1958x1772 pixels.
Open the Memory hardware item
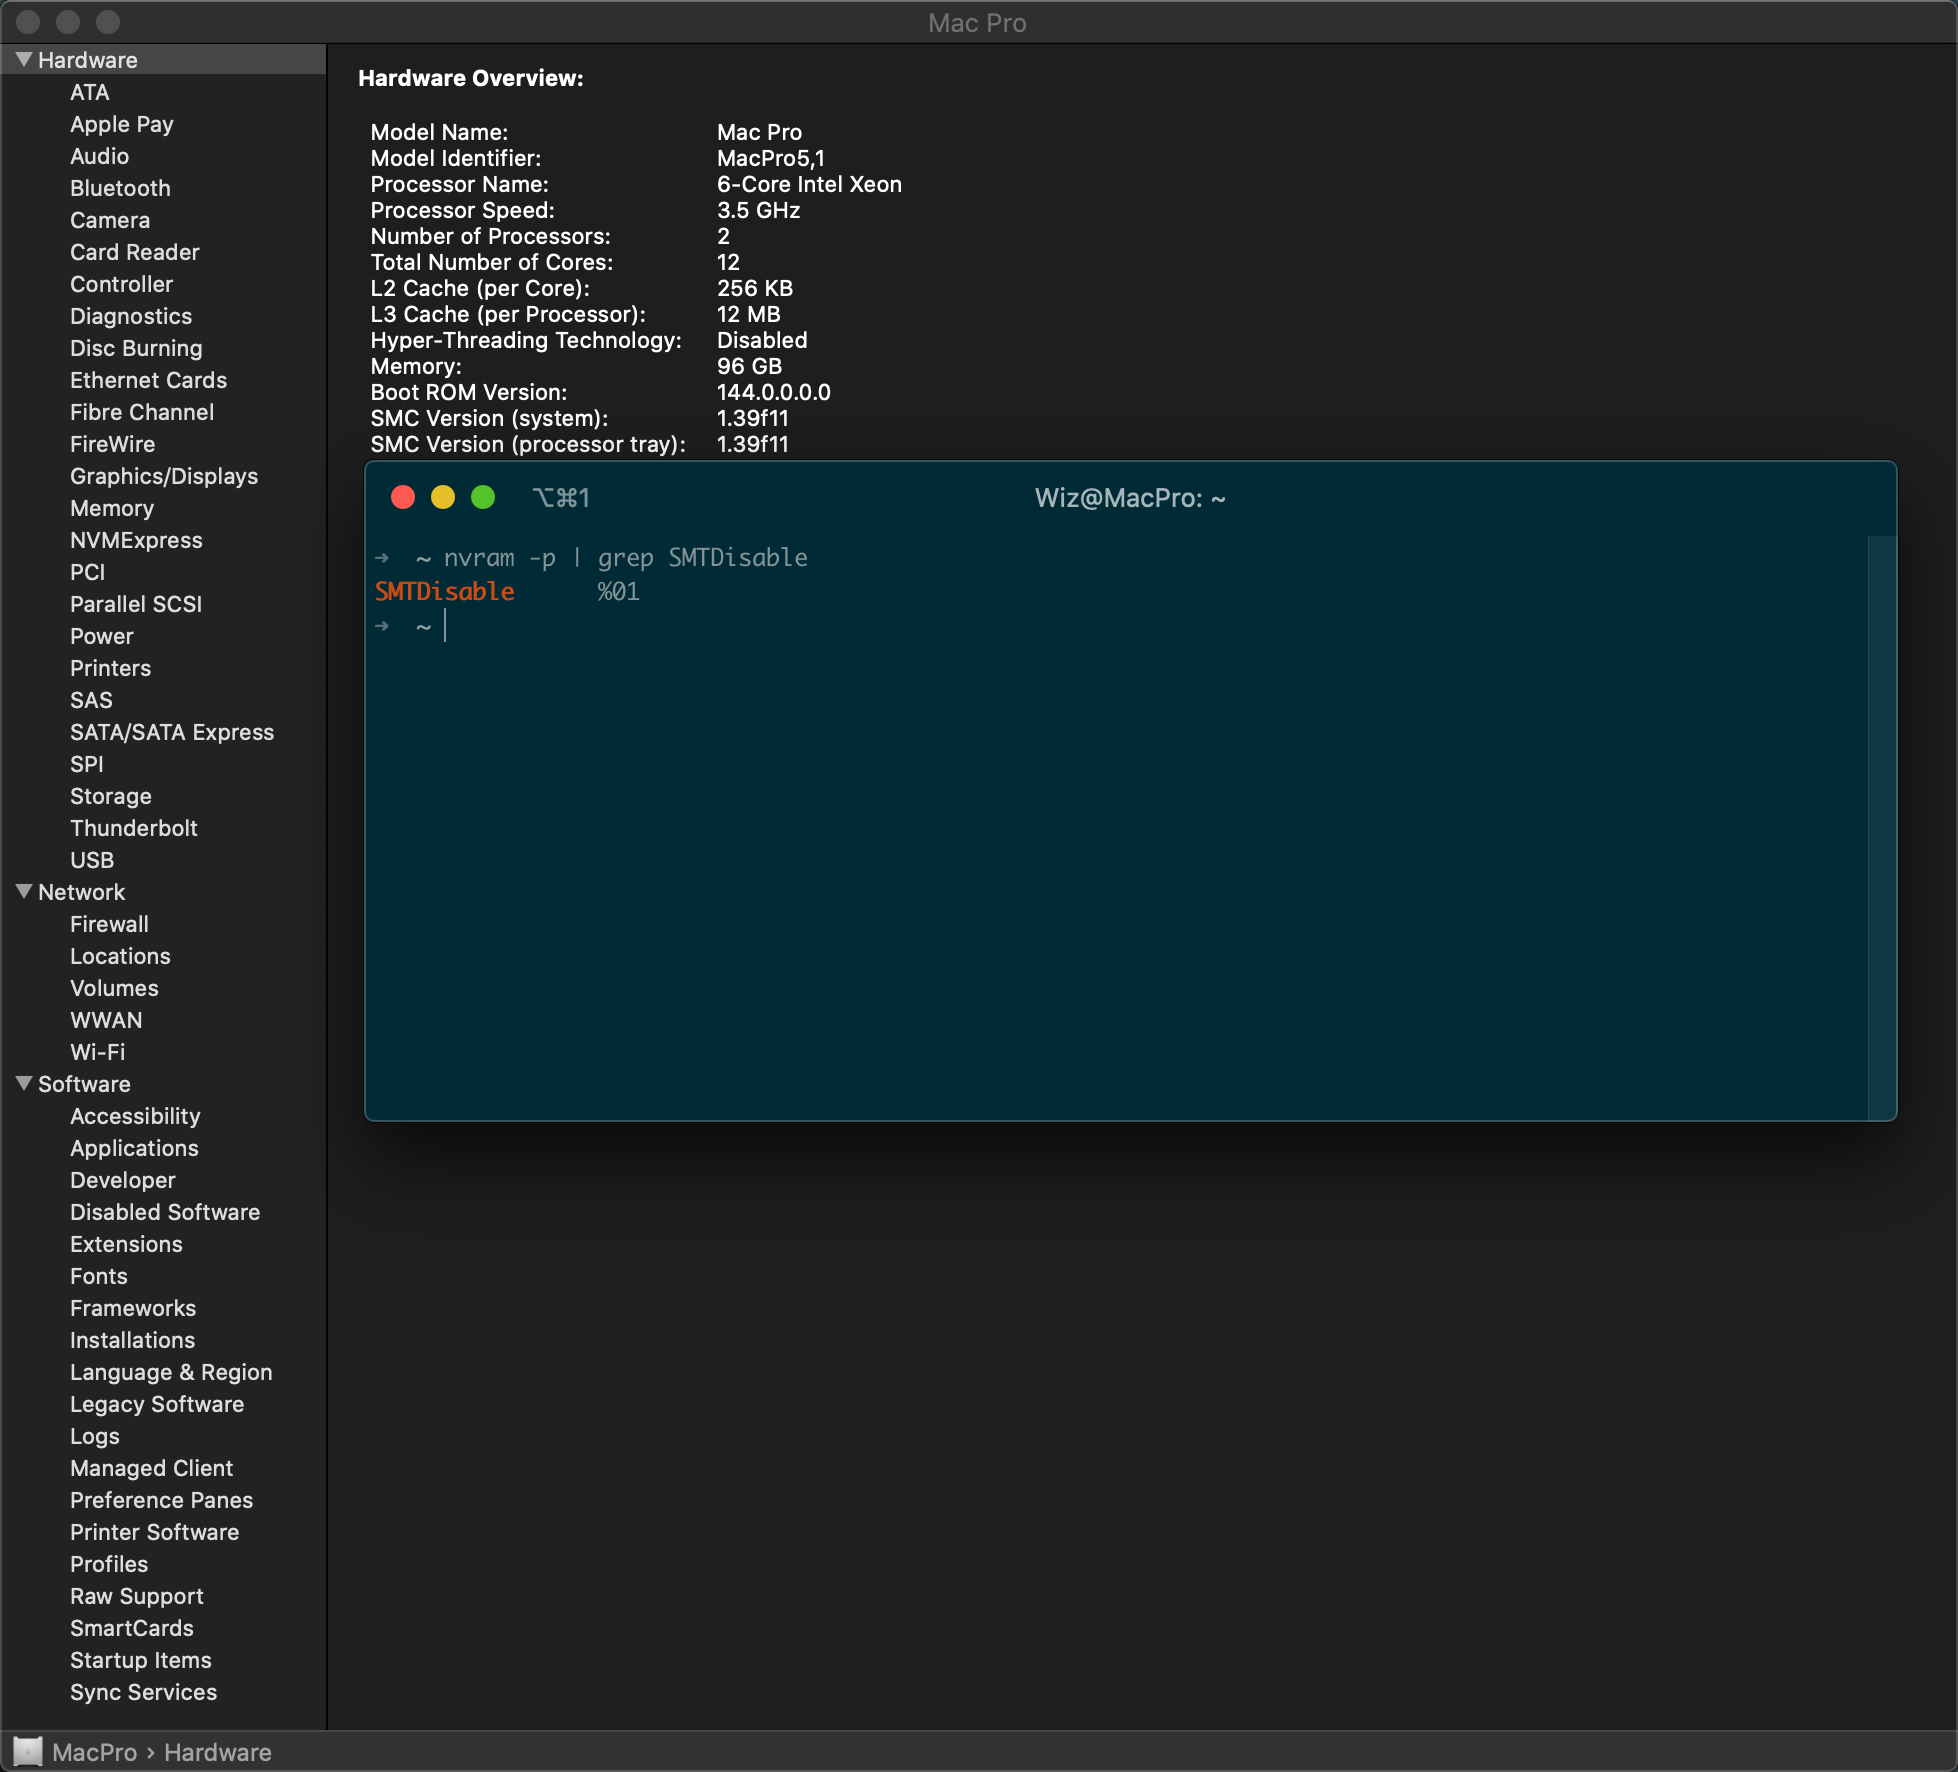click(112, 508)
